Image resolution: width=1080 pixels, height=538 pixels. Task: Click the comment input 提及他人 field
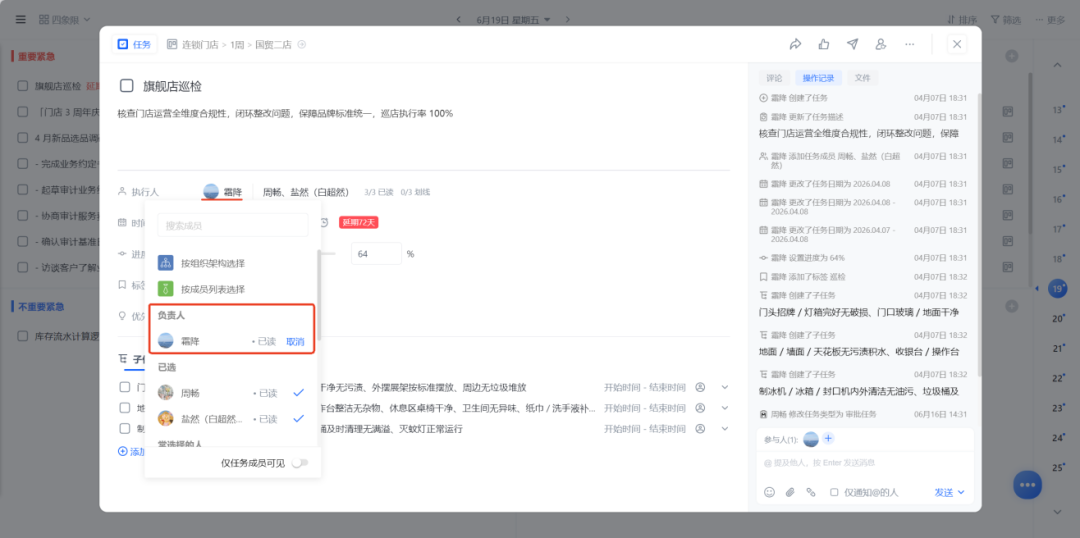tap(865, 463)
